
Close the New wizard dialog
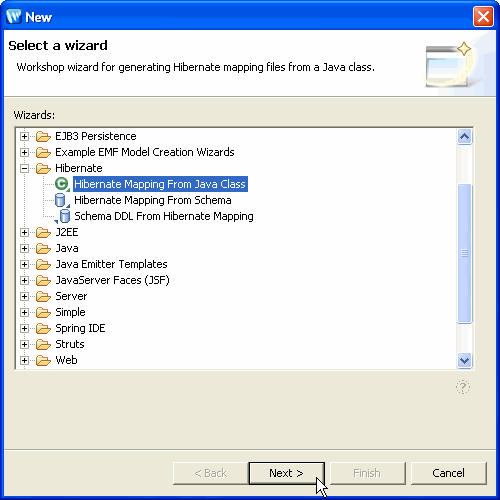coord(483,16)
